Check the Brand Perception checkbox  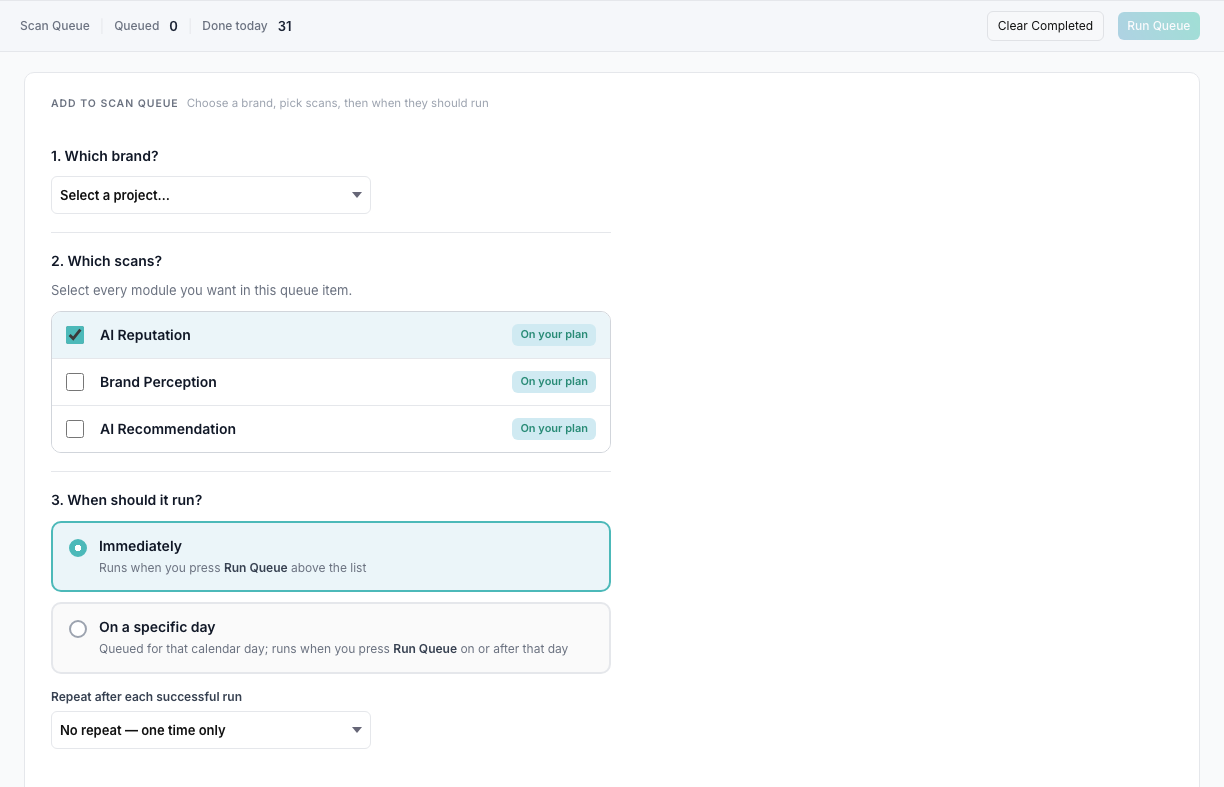point(75,382)
